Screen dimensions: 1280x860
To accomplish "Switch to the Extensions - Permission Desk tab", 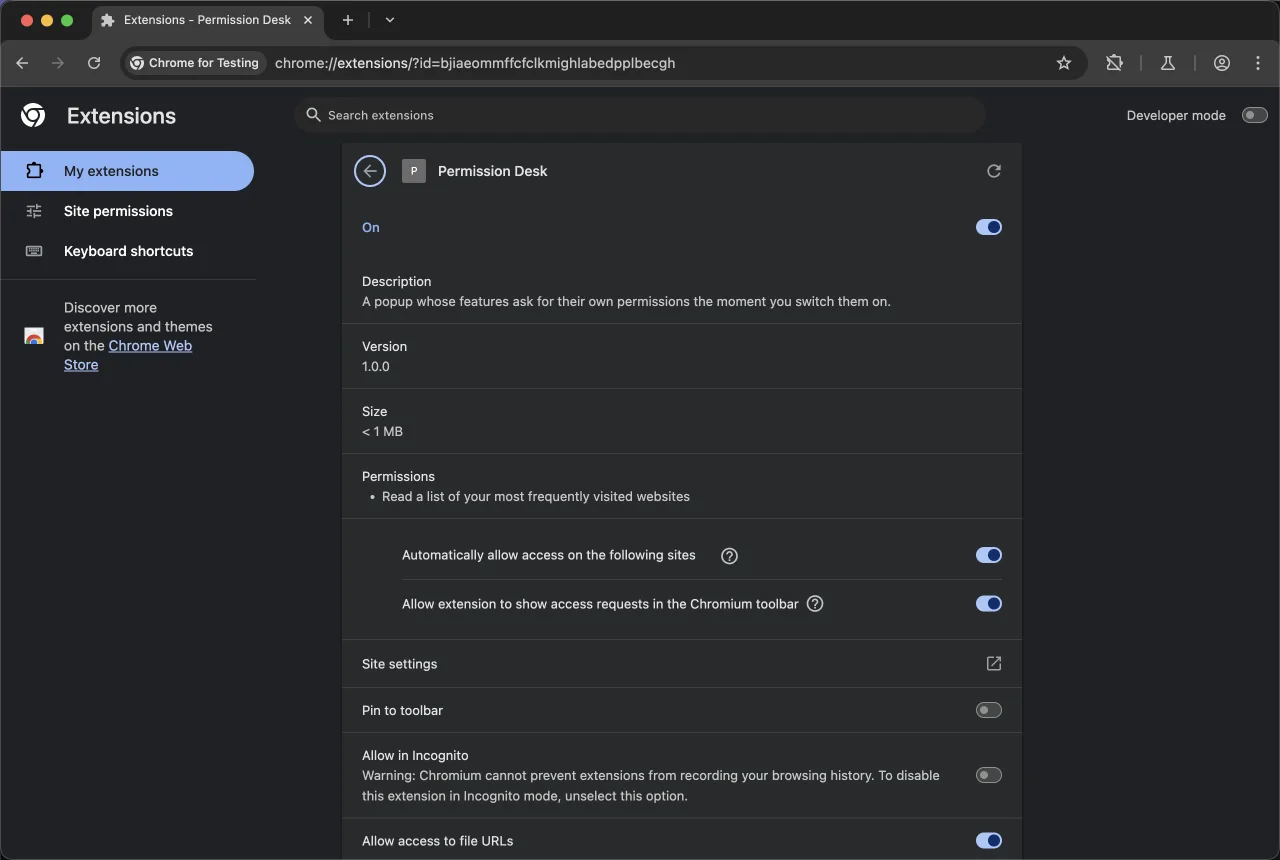I will point(208,20).
